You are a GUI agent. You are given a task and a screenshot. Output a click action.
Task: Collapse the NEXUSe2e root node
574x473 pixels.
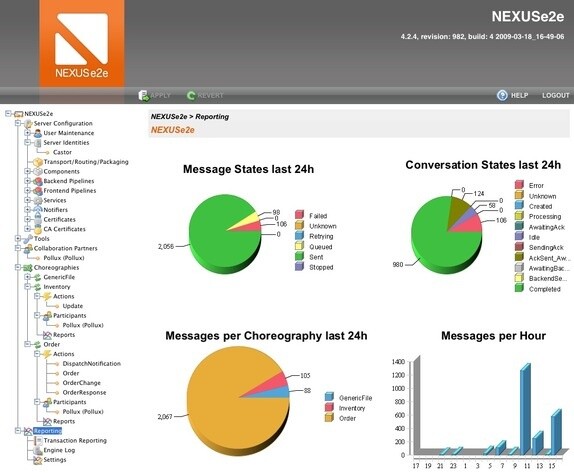(x=8, y=114)
